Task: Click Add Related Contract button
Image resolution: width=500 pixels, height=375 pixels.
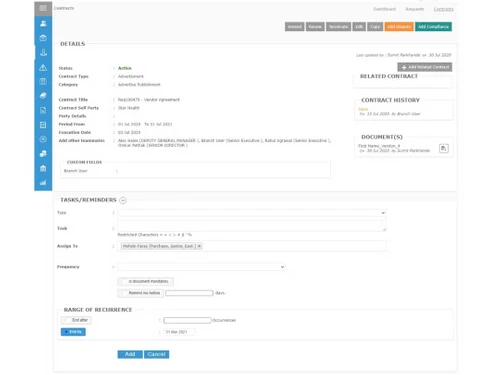Action: [x=425, y=67]
